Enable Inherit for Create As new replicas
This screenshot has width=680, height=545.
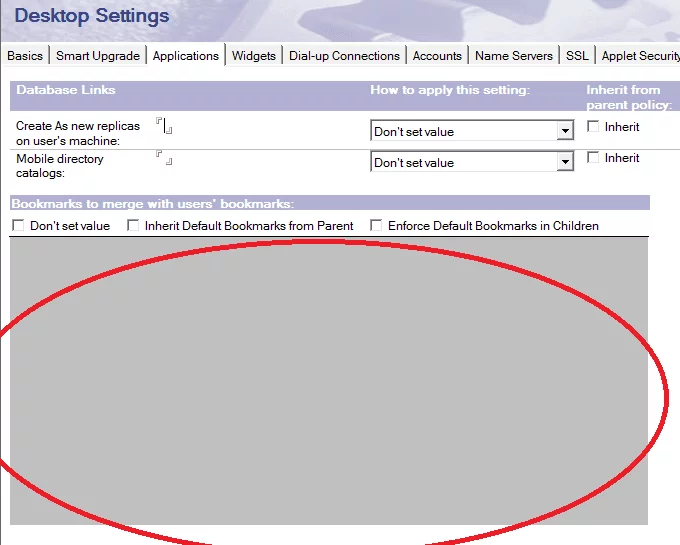594,127
